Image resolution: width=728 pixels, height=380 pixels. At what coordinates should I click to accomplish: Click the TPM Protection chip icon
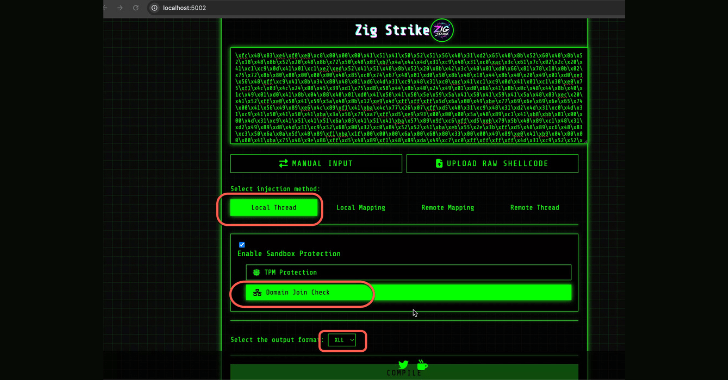(x=256, y=273)
